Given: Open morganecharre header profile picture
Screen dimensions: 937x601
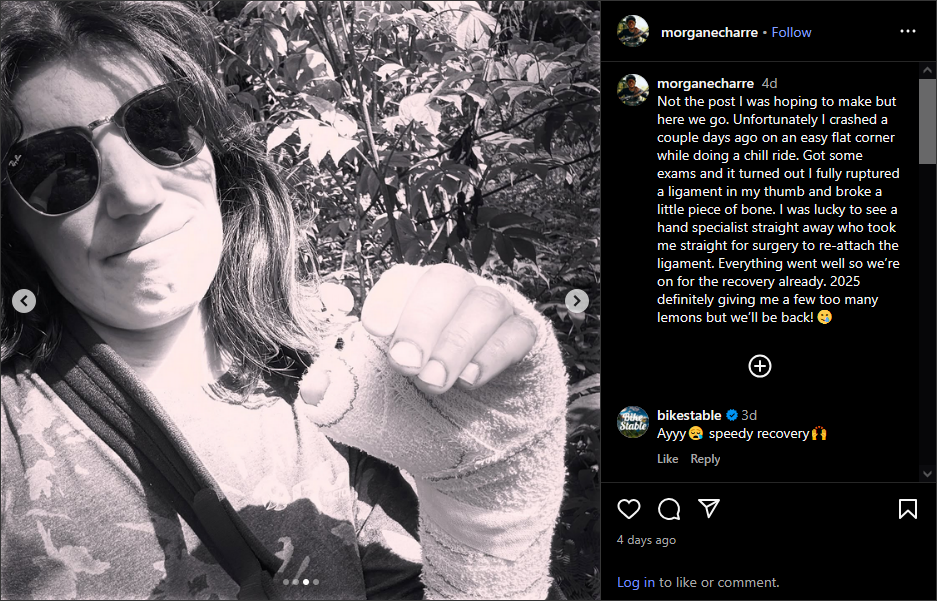Looking at the screenshot, I should pos(633,31).
